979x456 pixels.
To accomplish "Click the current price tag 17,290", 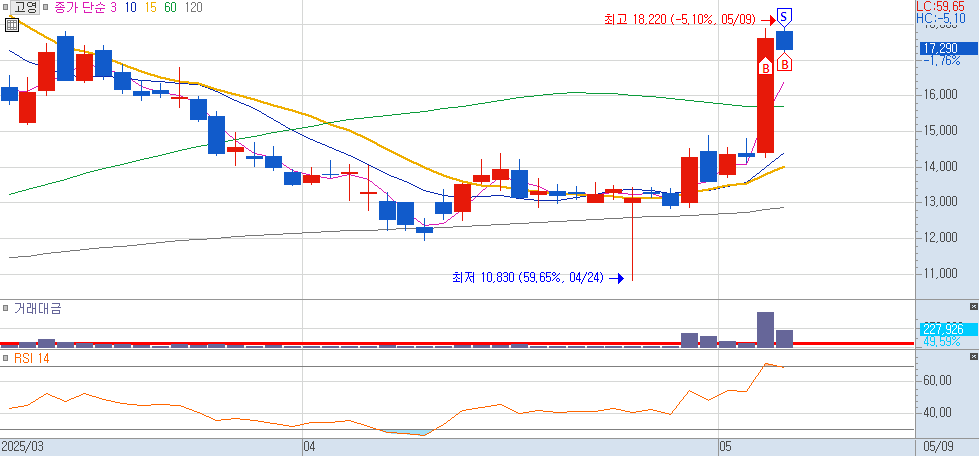I will click(947, 48).
